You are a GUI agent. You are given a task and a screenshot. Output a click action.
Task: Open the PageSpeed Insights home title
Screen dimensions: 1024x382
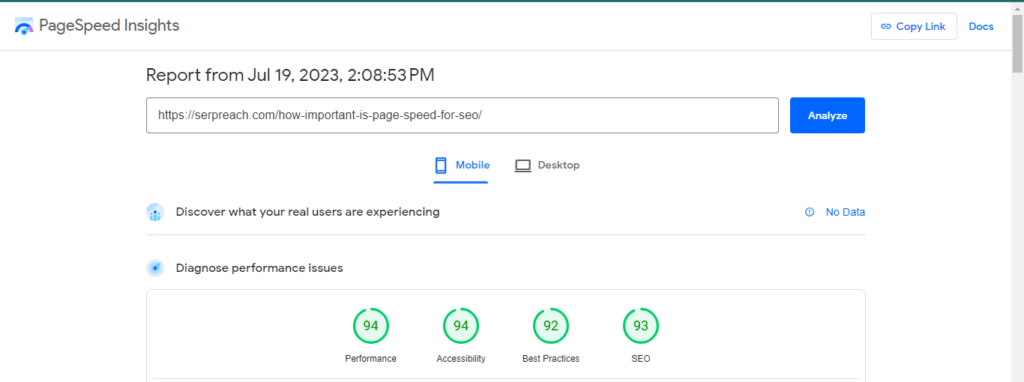coord(109,25)
